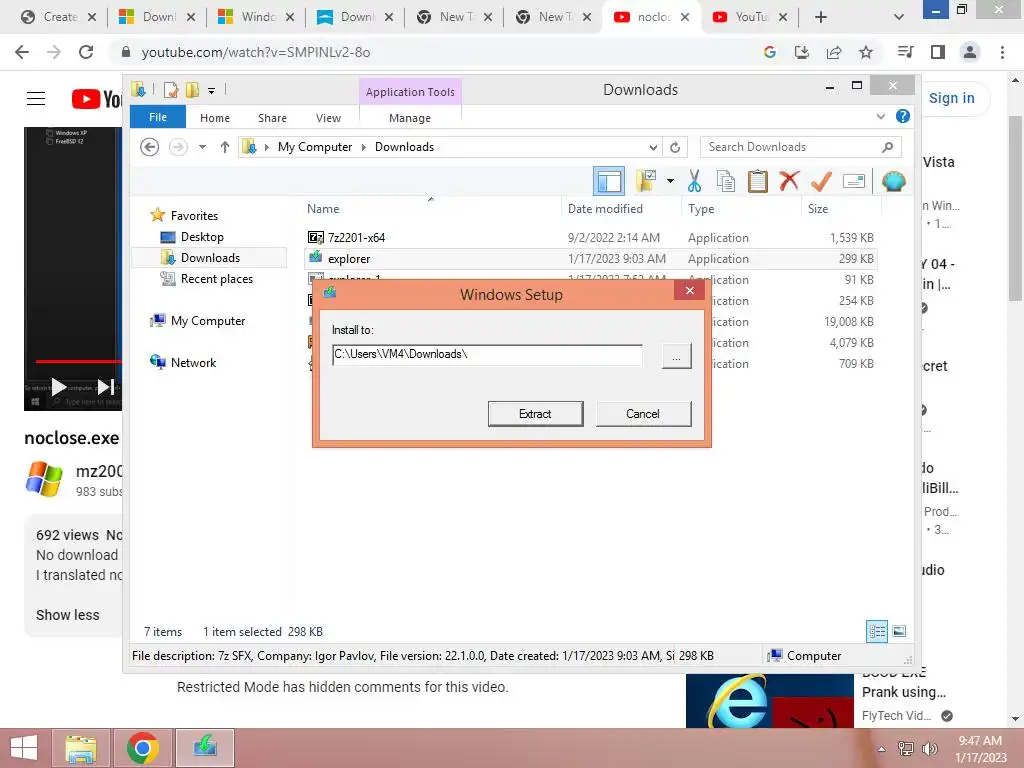This screenshot has height=768, width=1024.
Task: Open YouTube hamburger guide menu
Action: click(36, 99)
